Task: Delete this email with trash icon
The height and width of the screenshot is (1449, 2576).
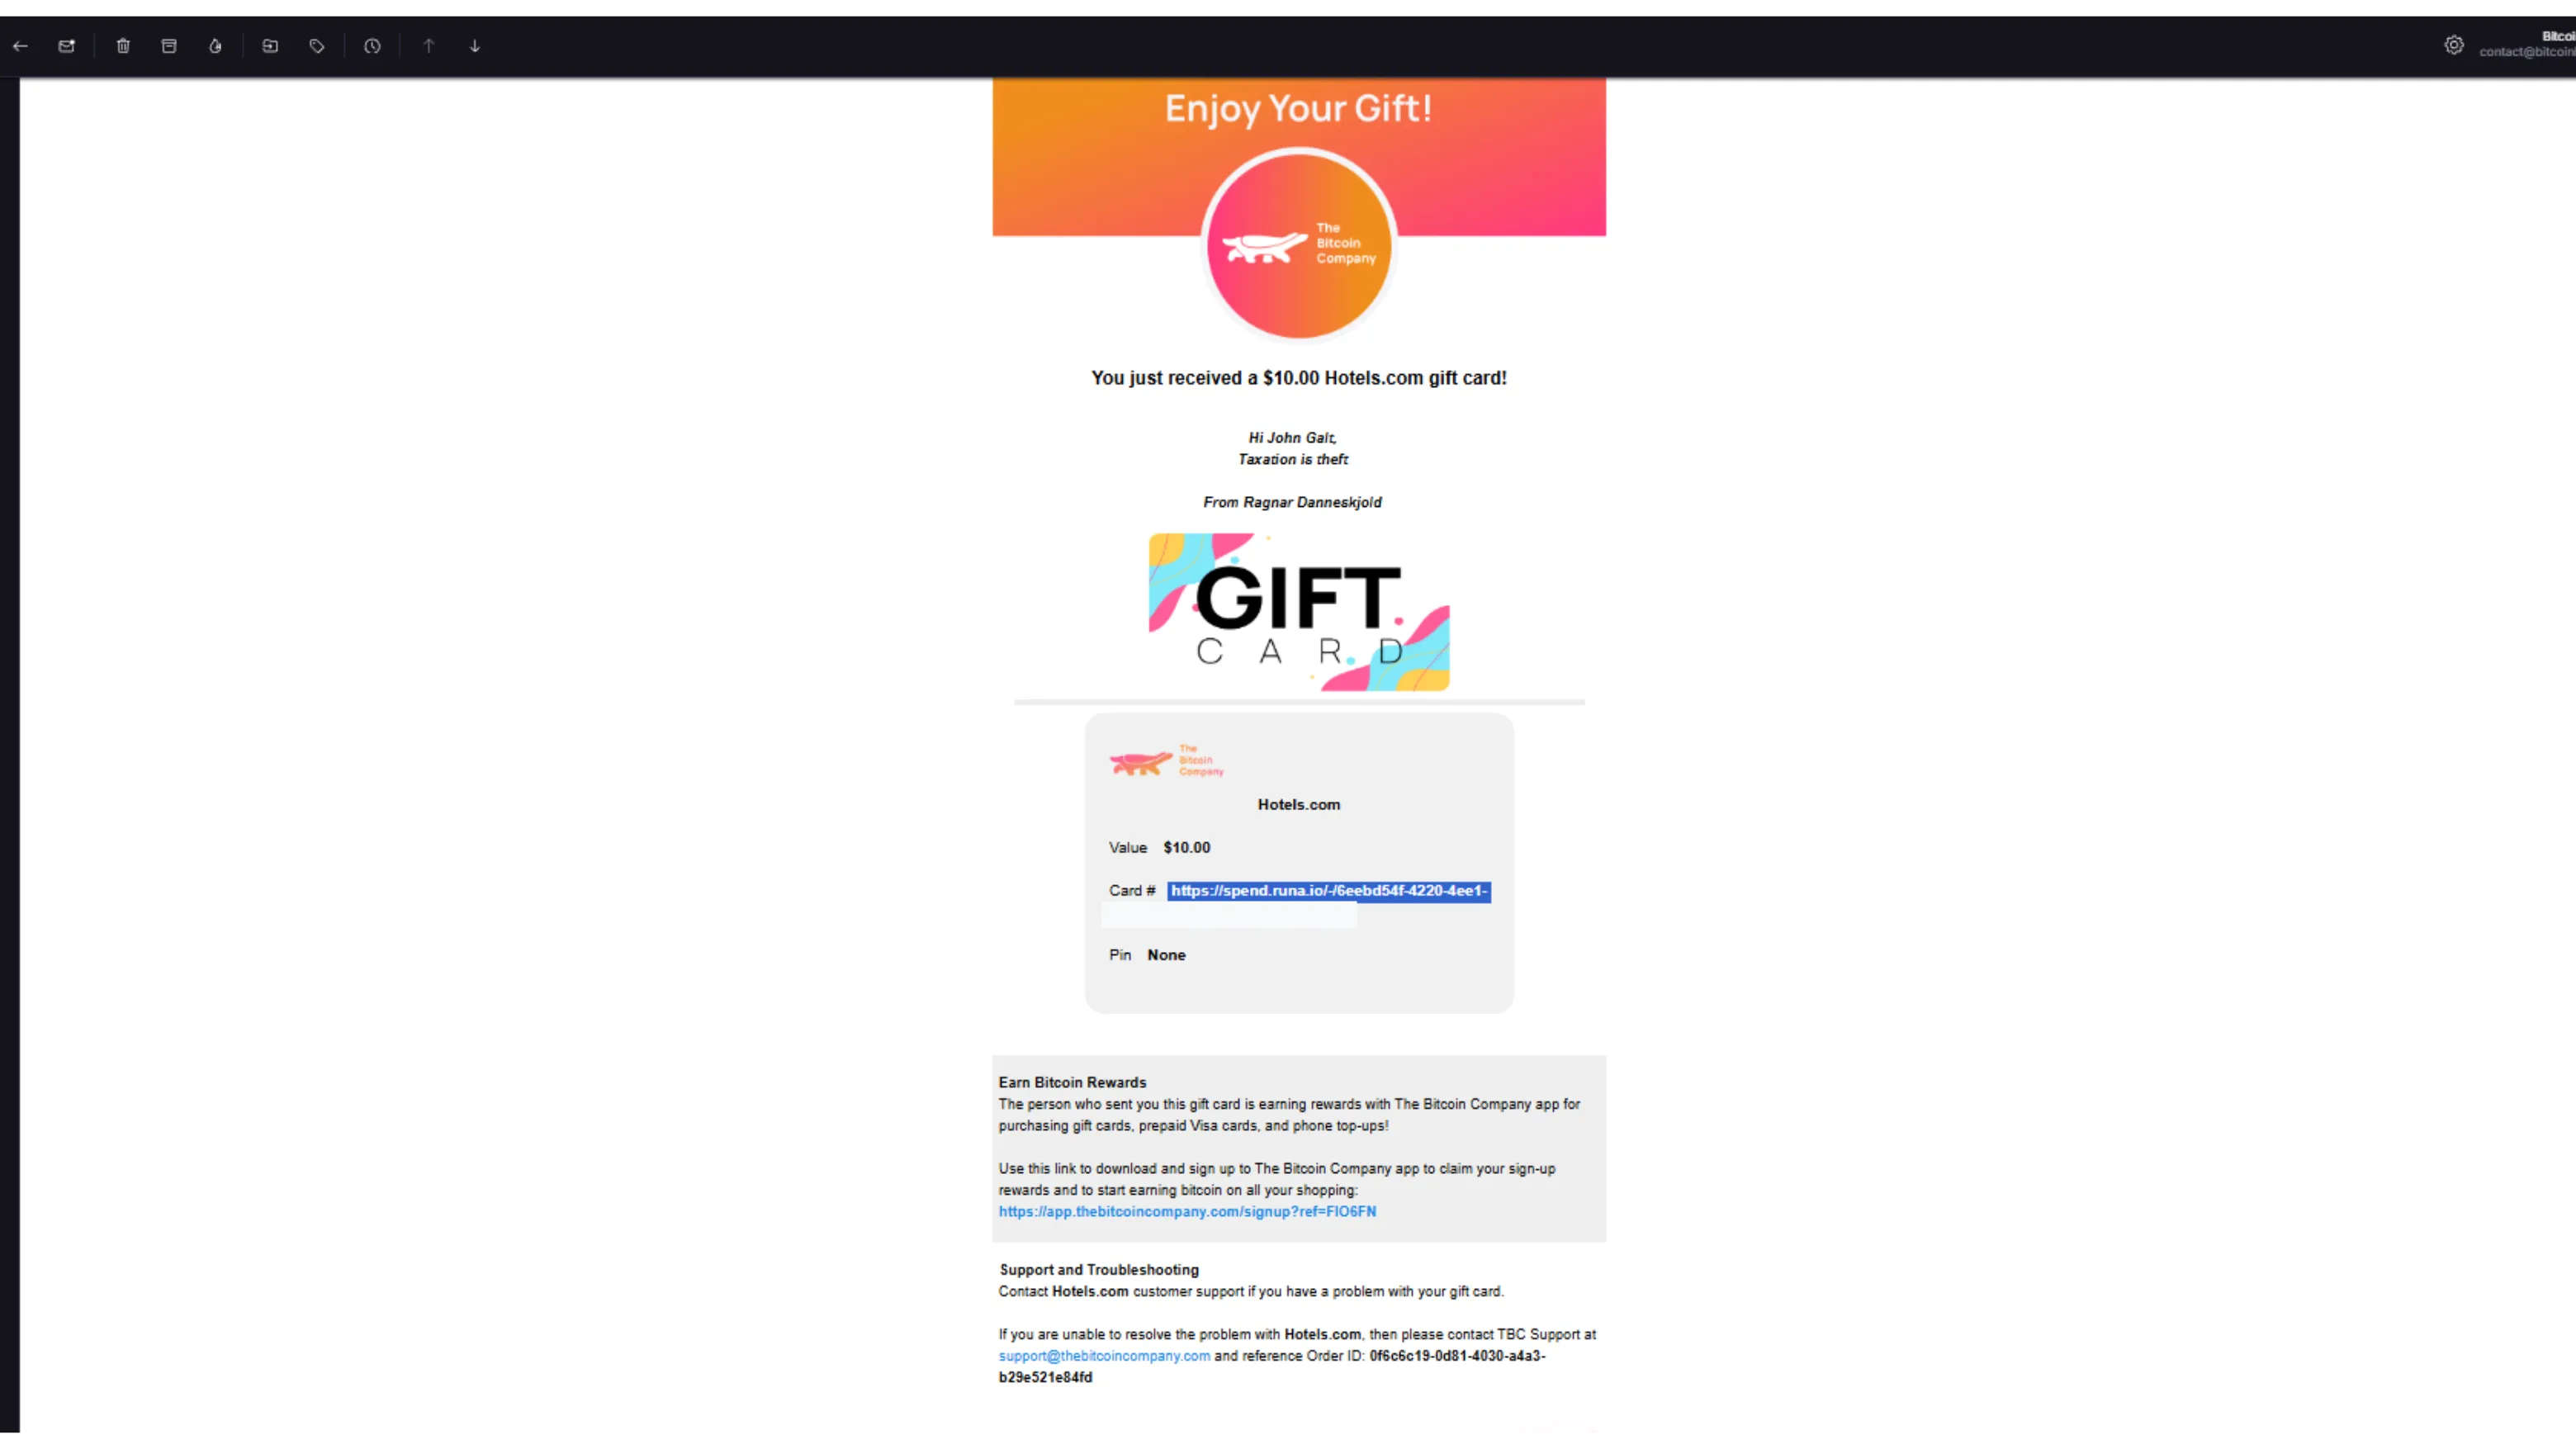Action: tap(123, 46)
